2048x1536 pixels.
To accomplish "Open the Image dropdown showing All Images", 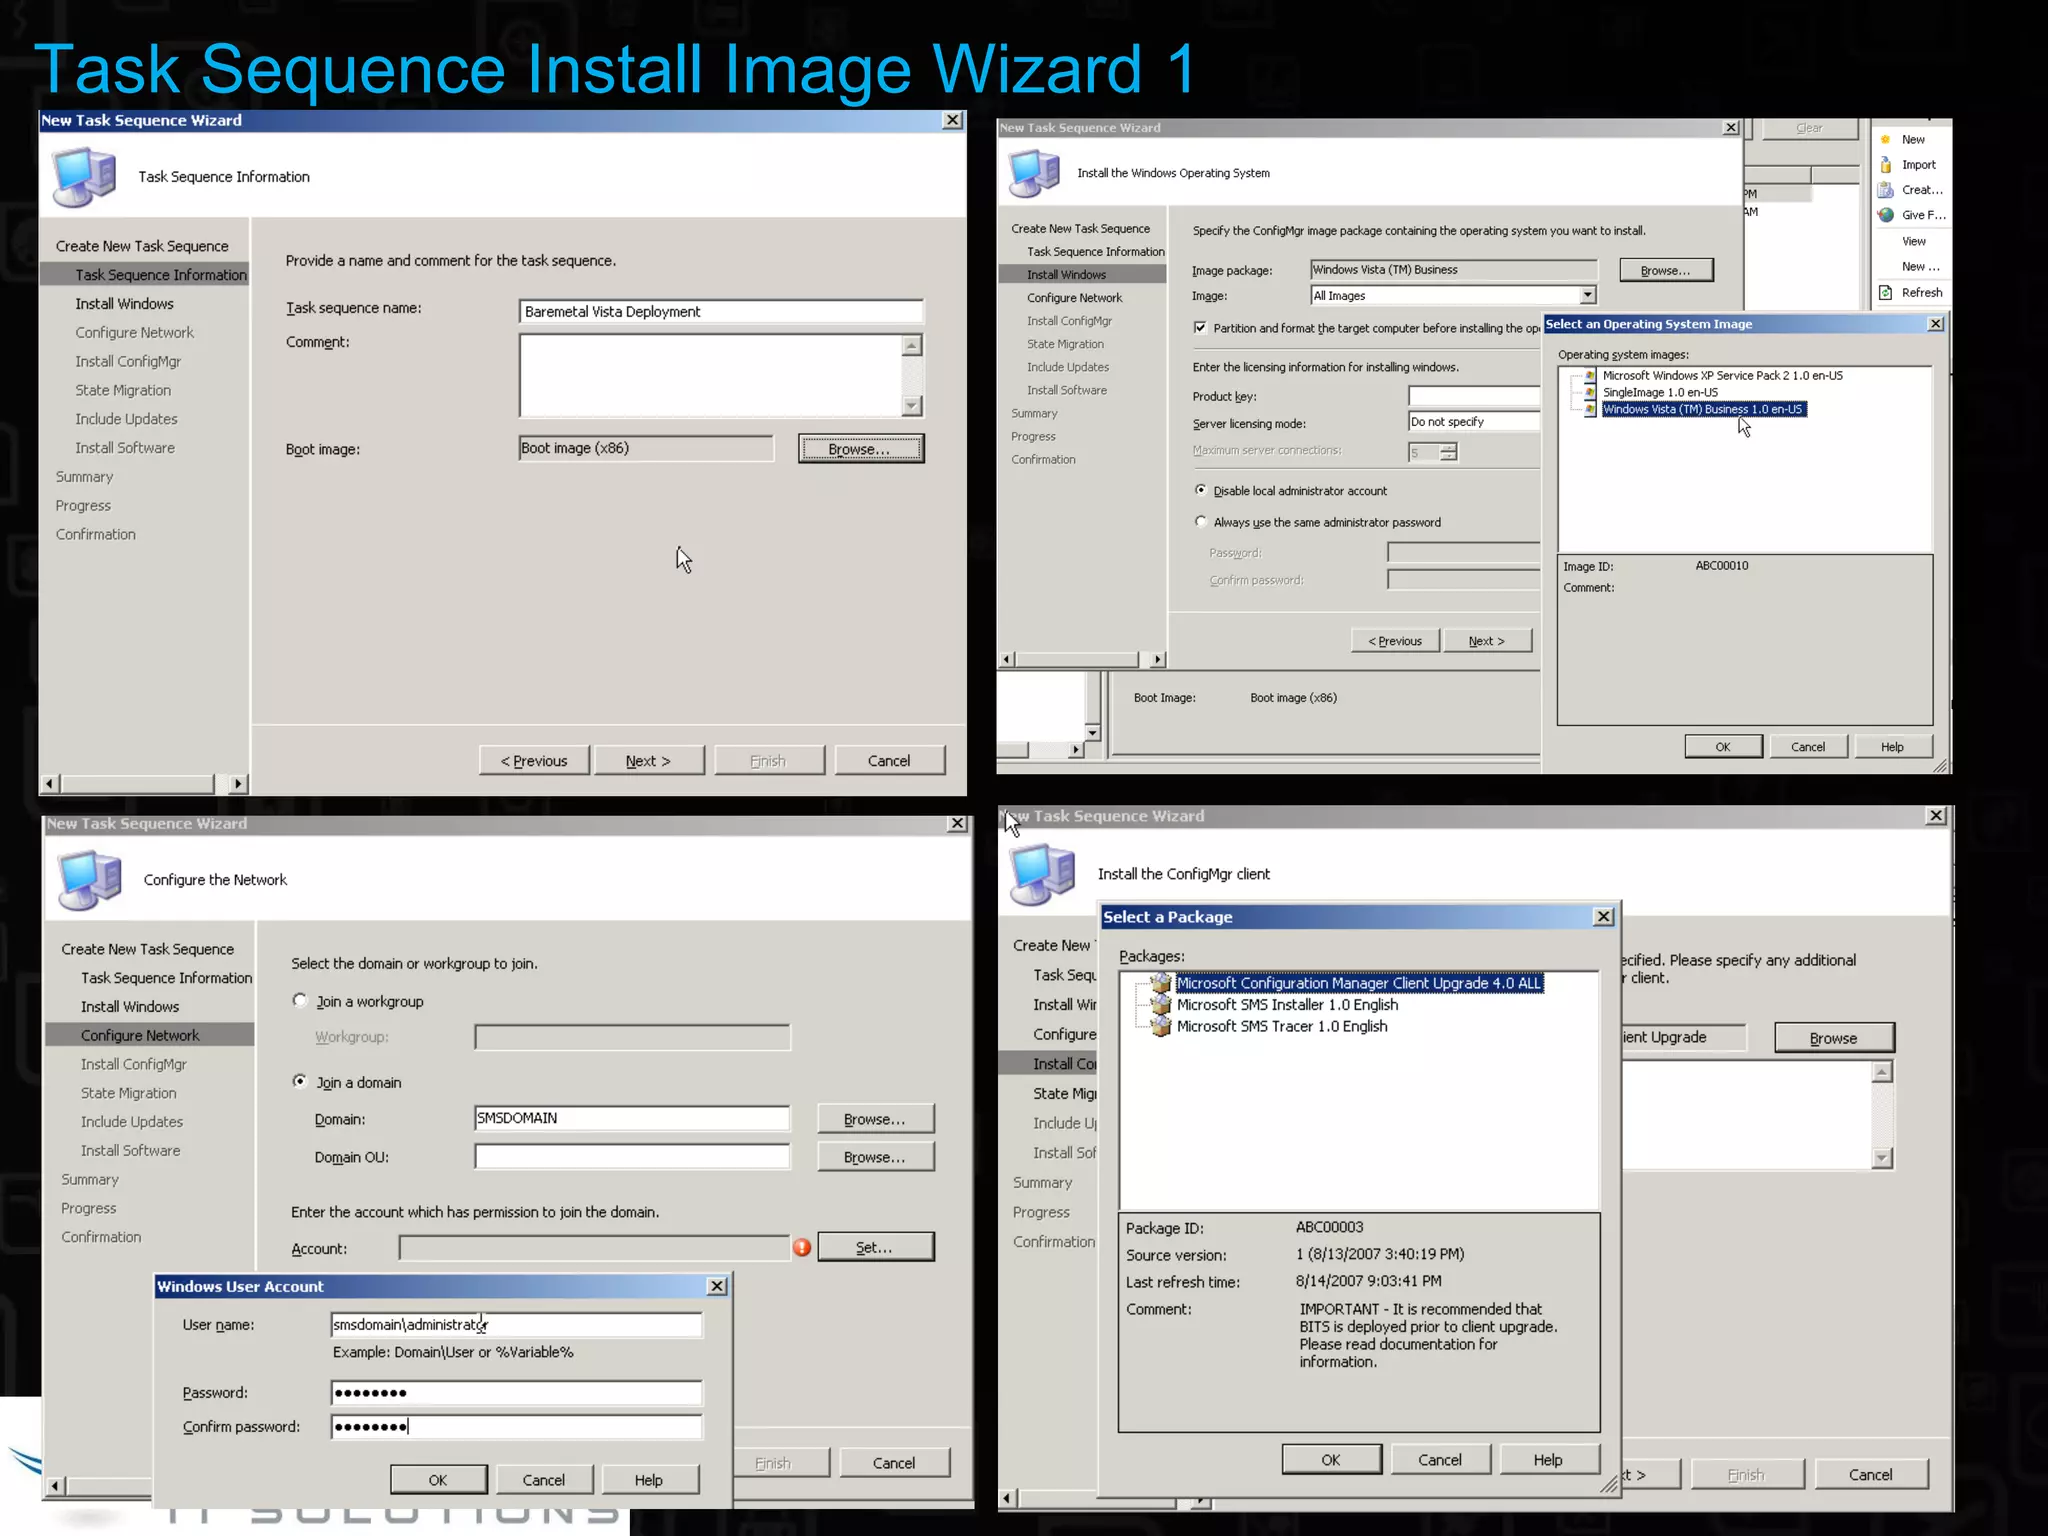I will click(1587, 295).
